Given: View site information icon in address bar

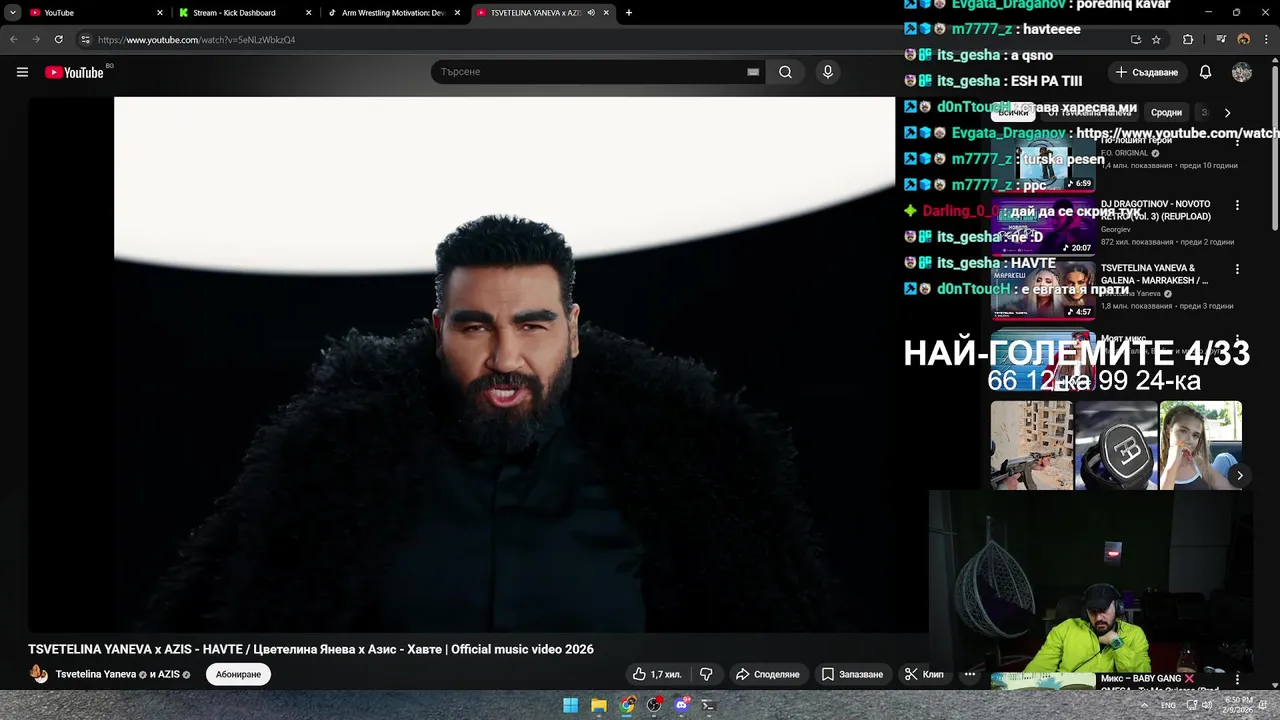Looking at the screenshot, I should [x=85, y=40].
